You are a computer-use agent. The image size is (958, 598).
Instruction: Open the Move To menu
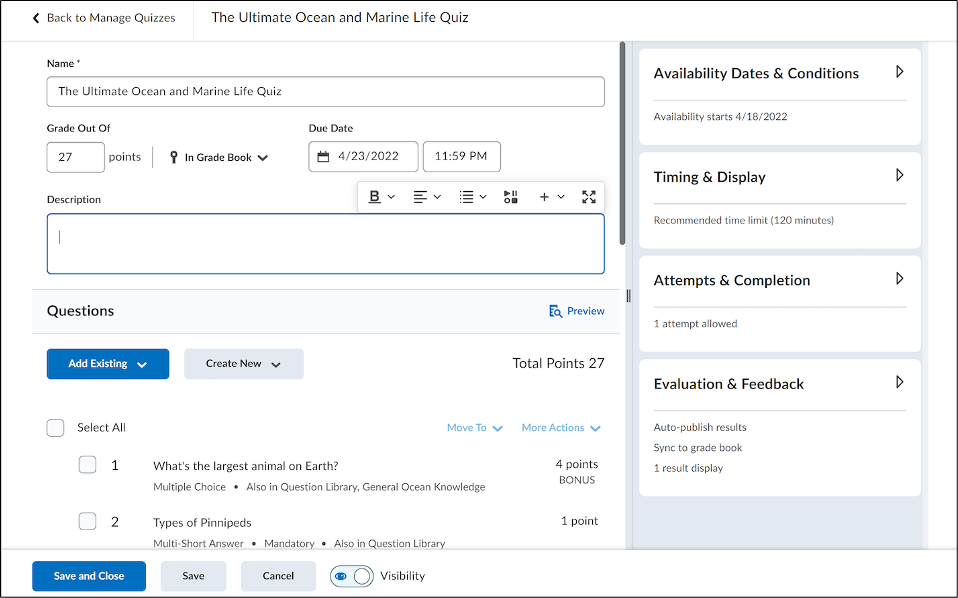point(475,428)
